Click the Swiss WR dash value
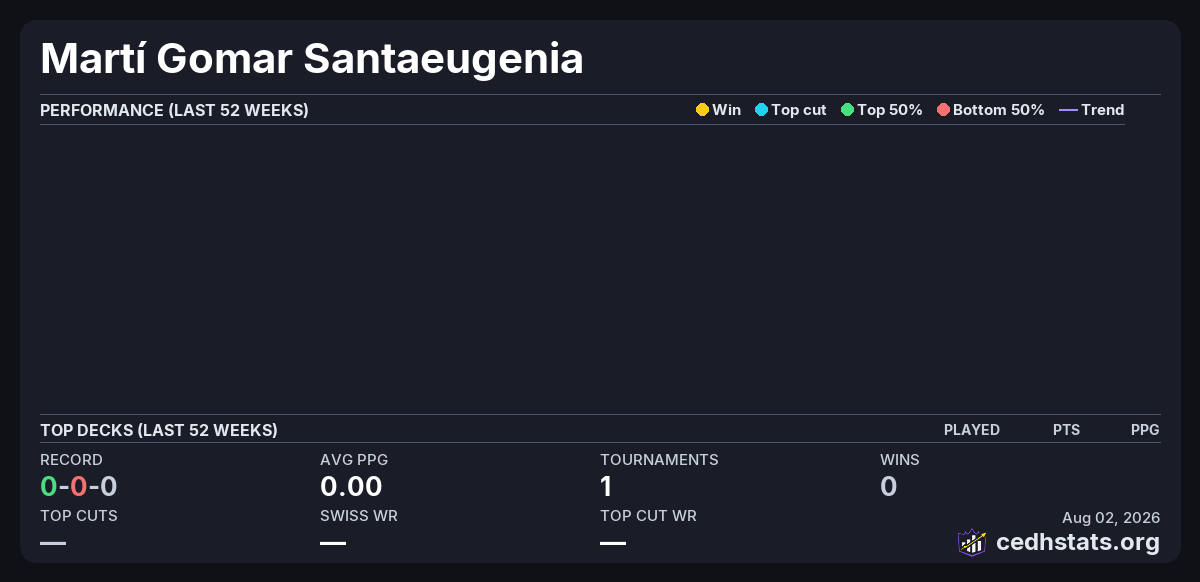The image size is (1200, 582). click(x=333, y=543)
